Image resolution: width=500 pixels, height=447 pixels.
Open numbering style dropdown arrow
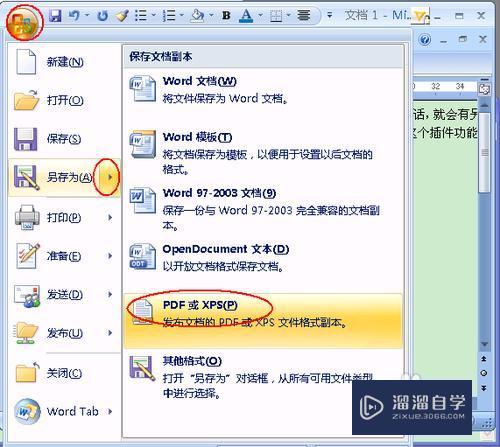tap(182, 15)
